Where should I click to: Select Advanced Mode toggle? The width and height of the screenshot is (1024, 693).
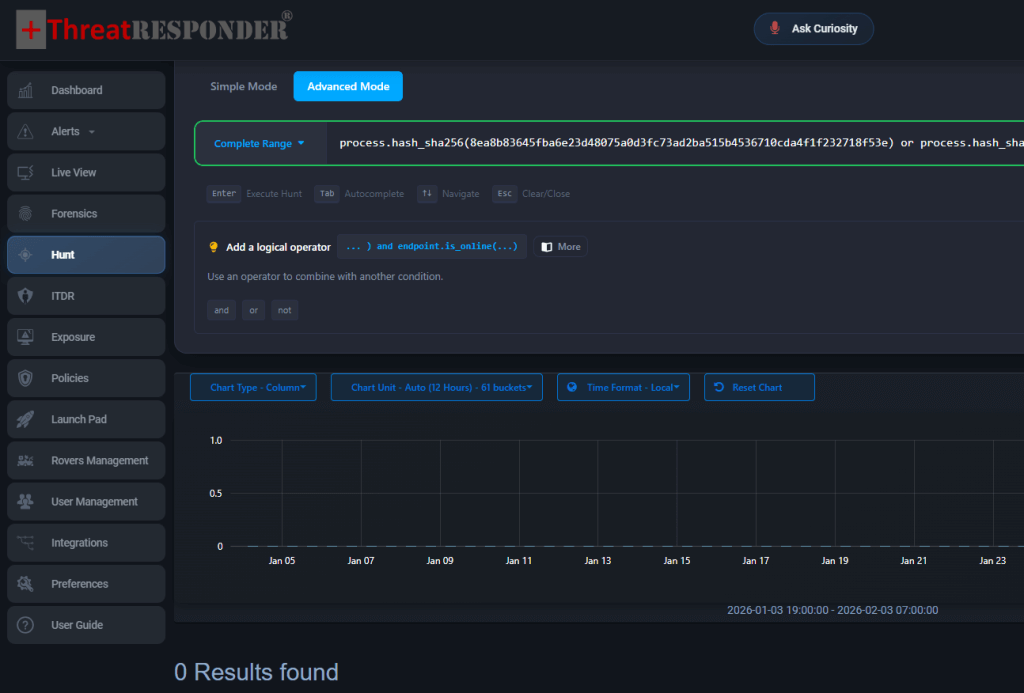347,87
